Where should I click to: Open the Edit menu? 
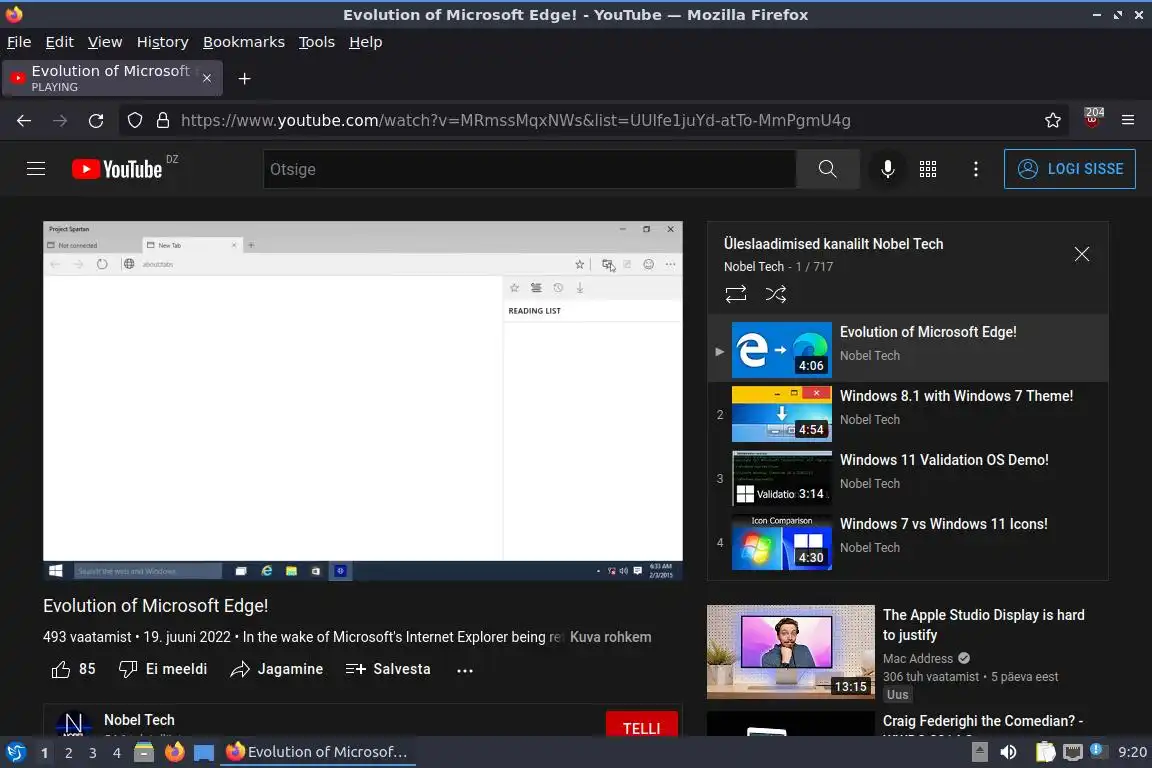click(60, 42)
